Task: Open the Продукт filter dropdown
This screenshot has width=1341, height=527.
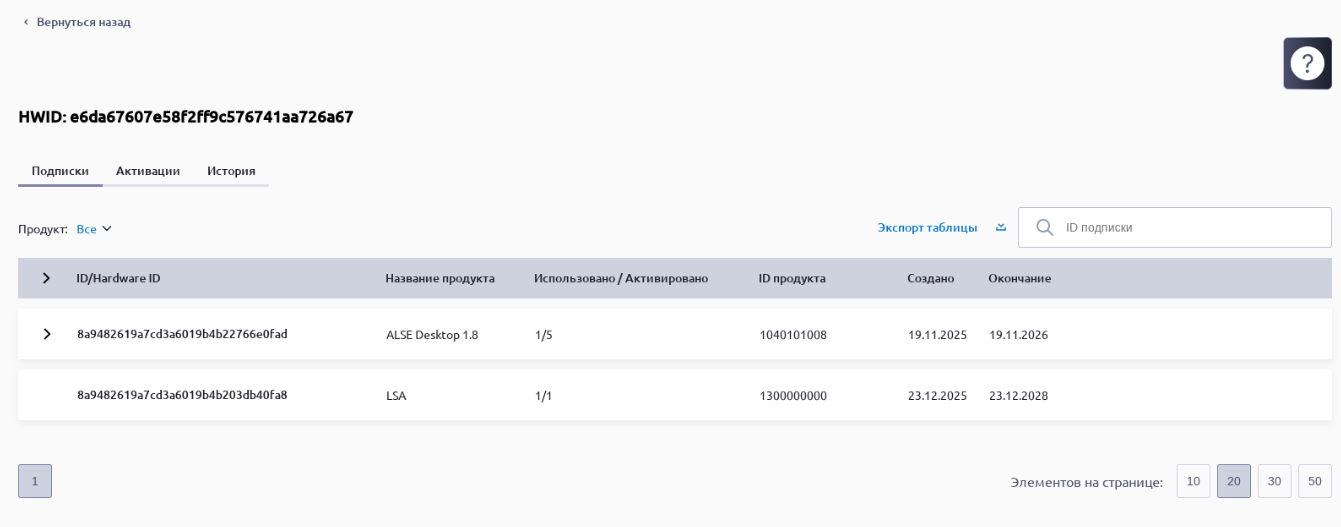Action: click(95, 229)
